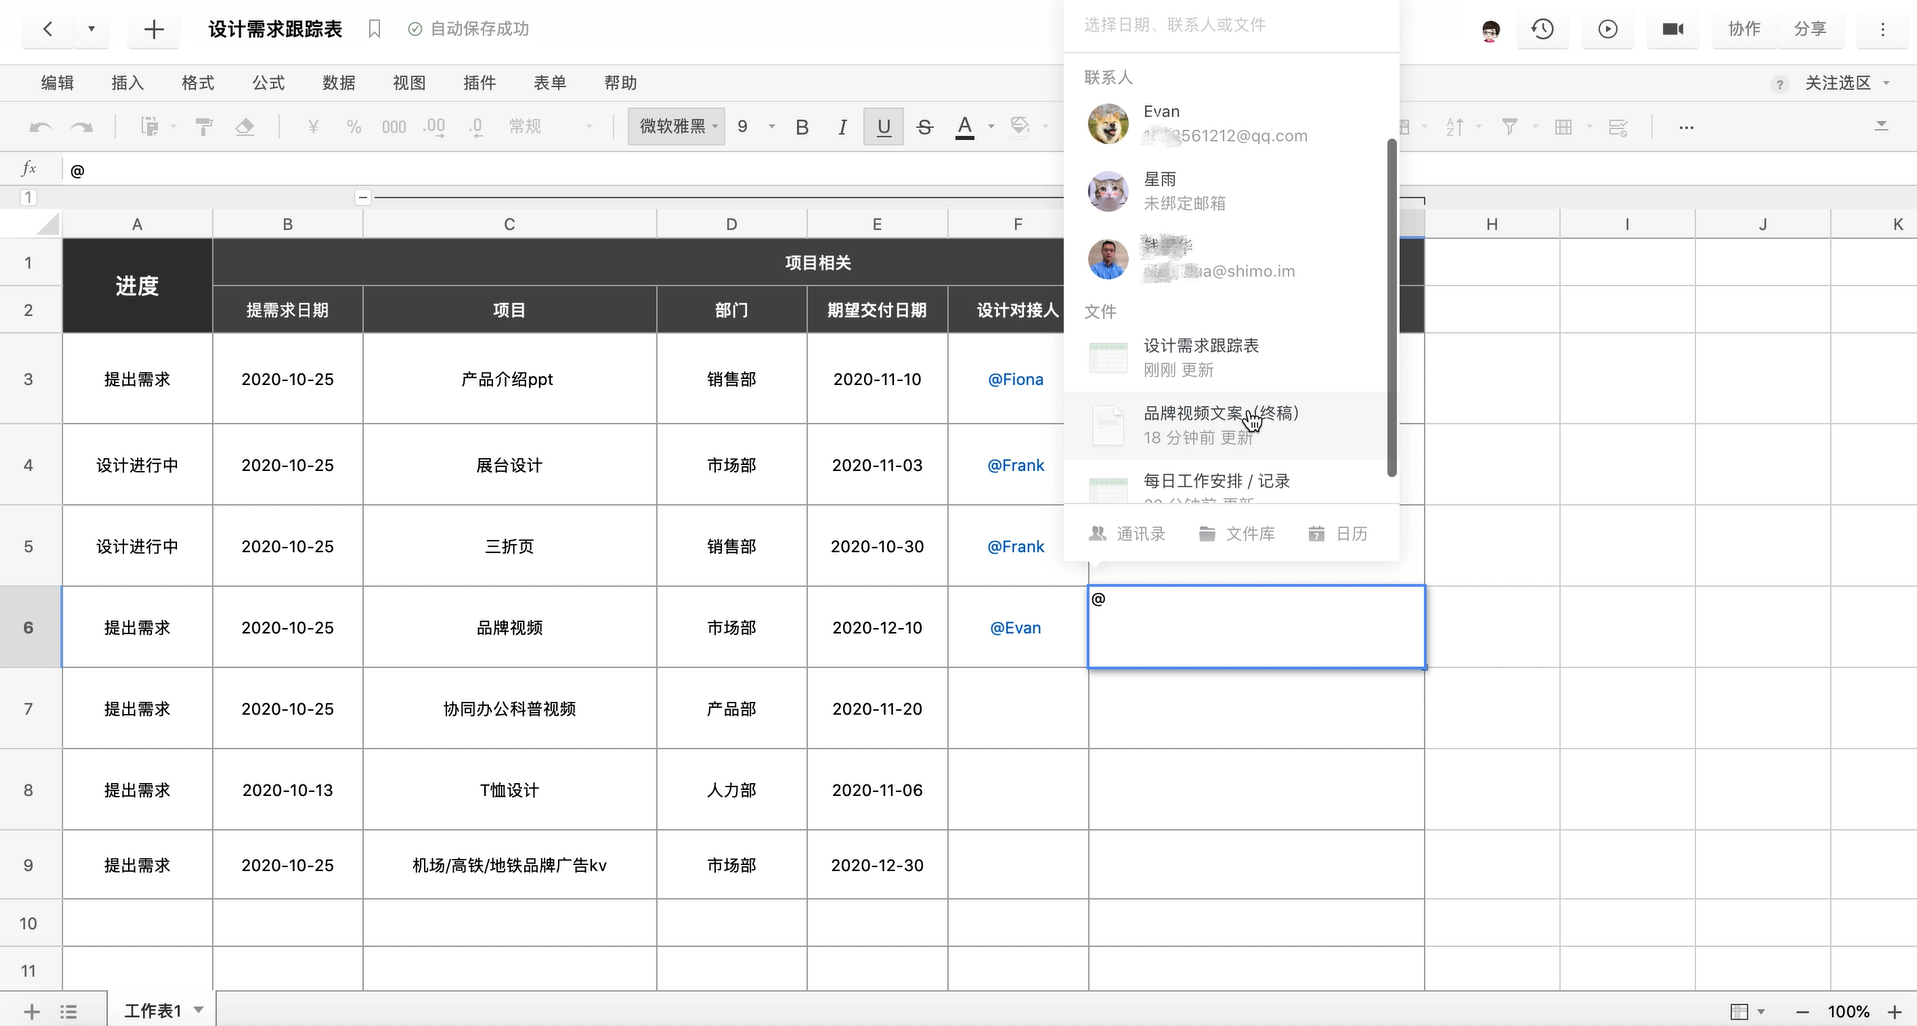
Task: Click the mention search field at popup top
Action: point(1231,25)
